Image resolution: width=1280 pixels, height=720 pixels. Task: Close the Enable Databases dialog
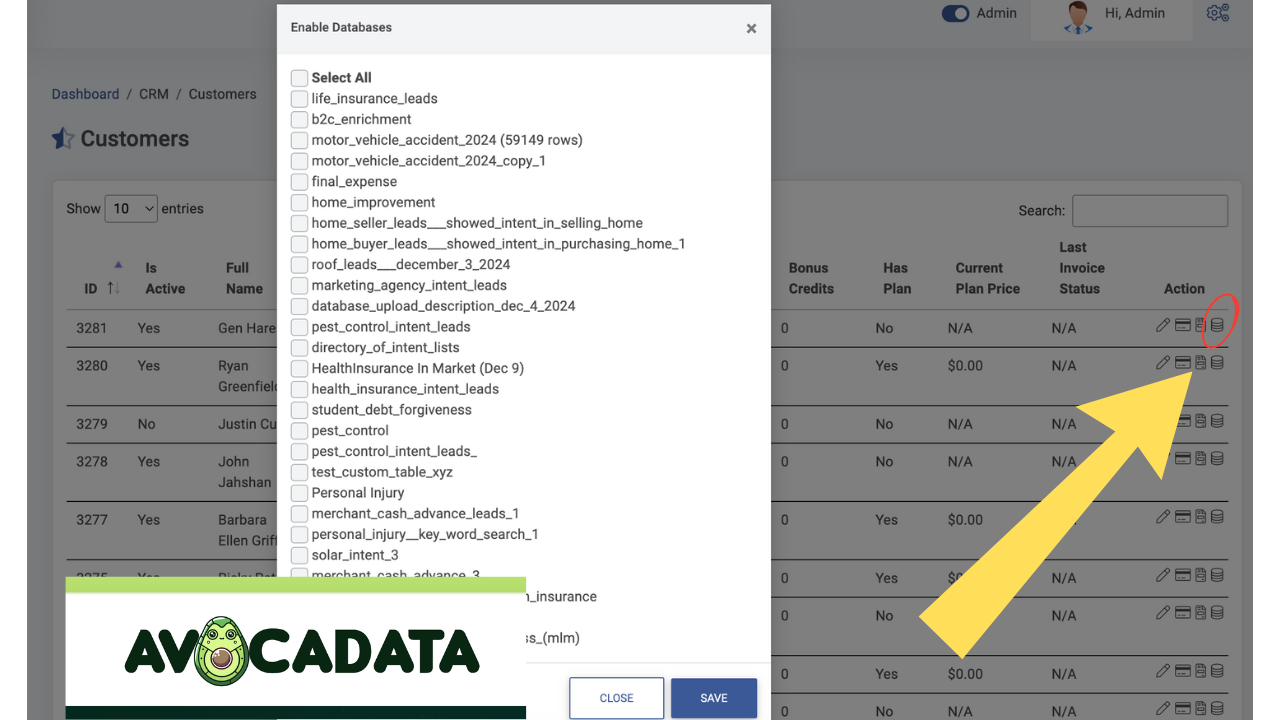(751, 28)
